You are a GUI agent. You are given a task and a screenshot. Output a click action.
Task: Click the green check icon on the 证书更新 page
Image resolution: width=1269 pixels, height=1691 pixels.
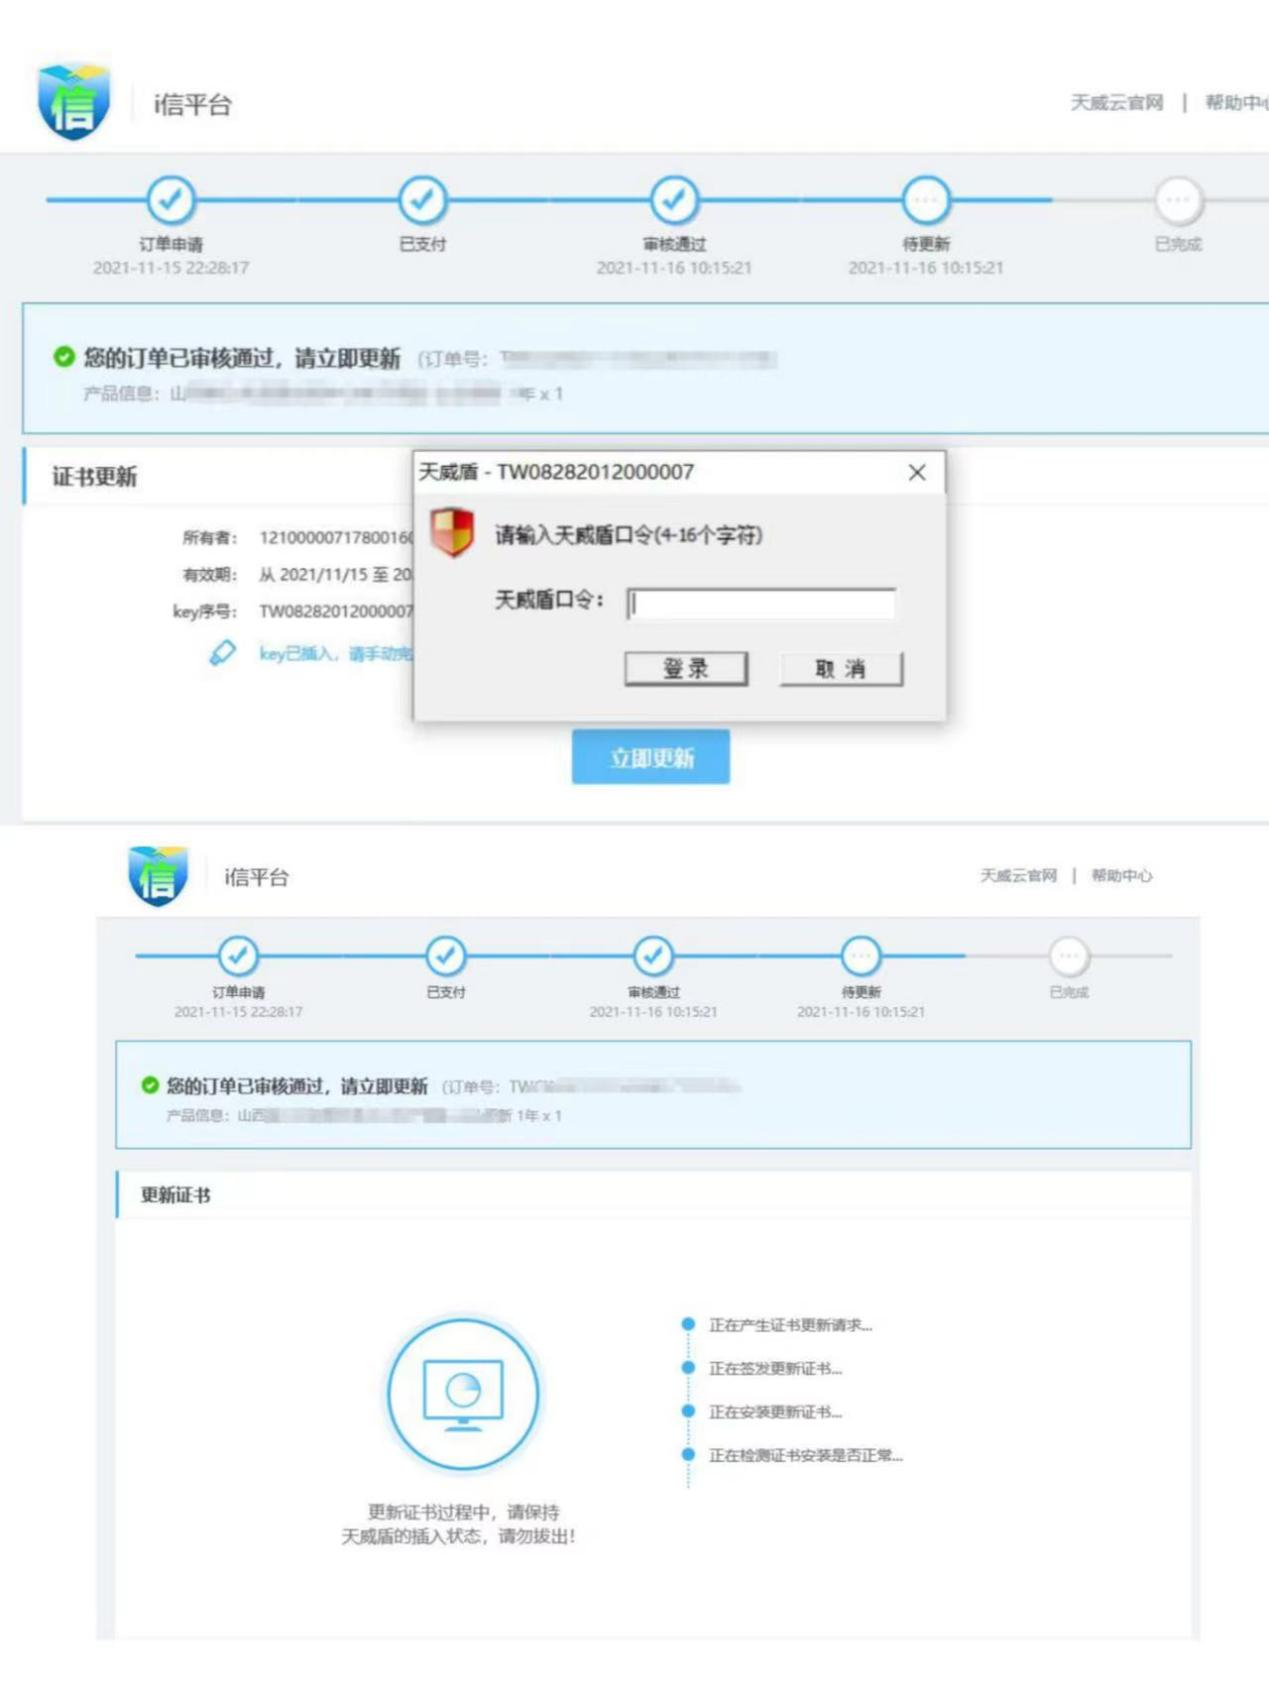pos(64,357)
